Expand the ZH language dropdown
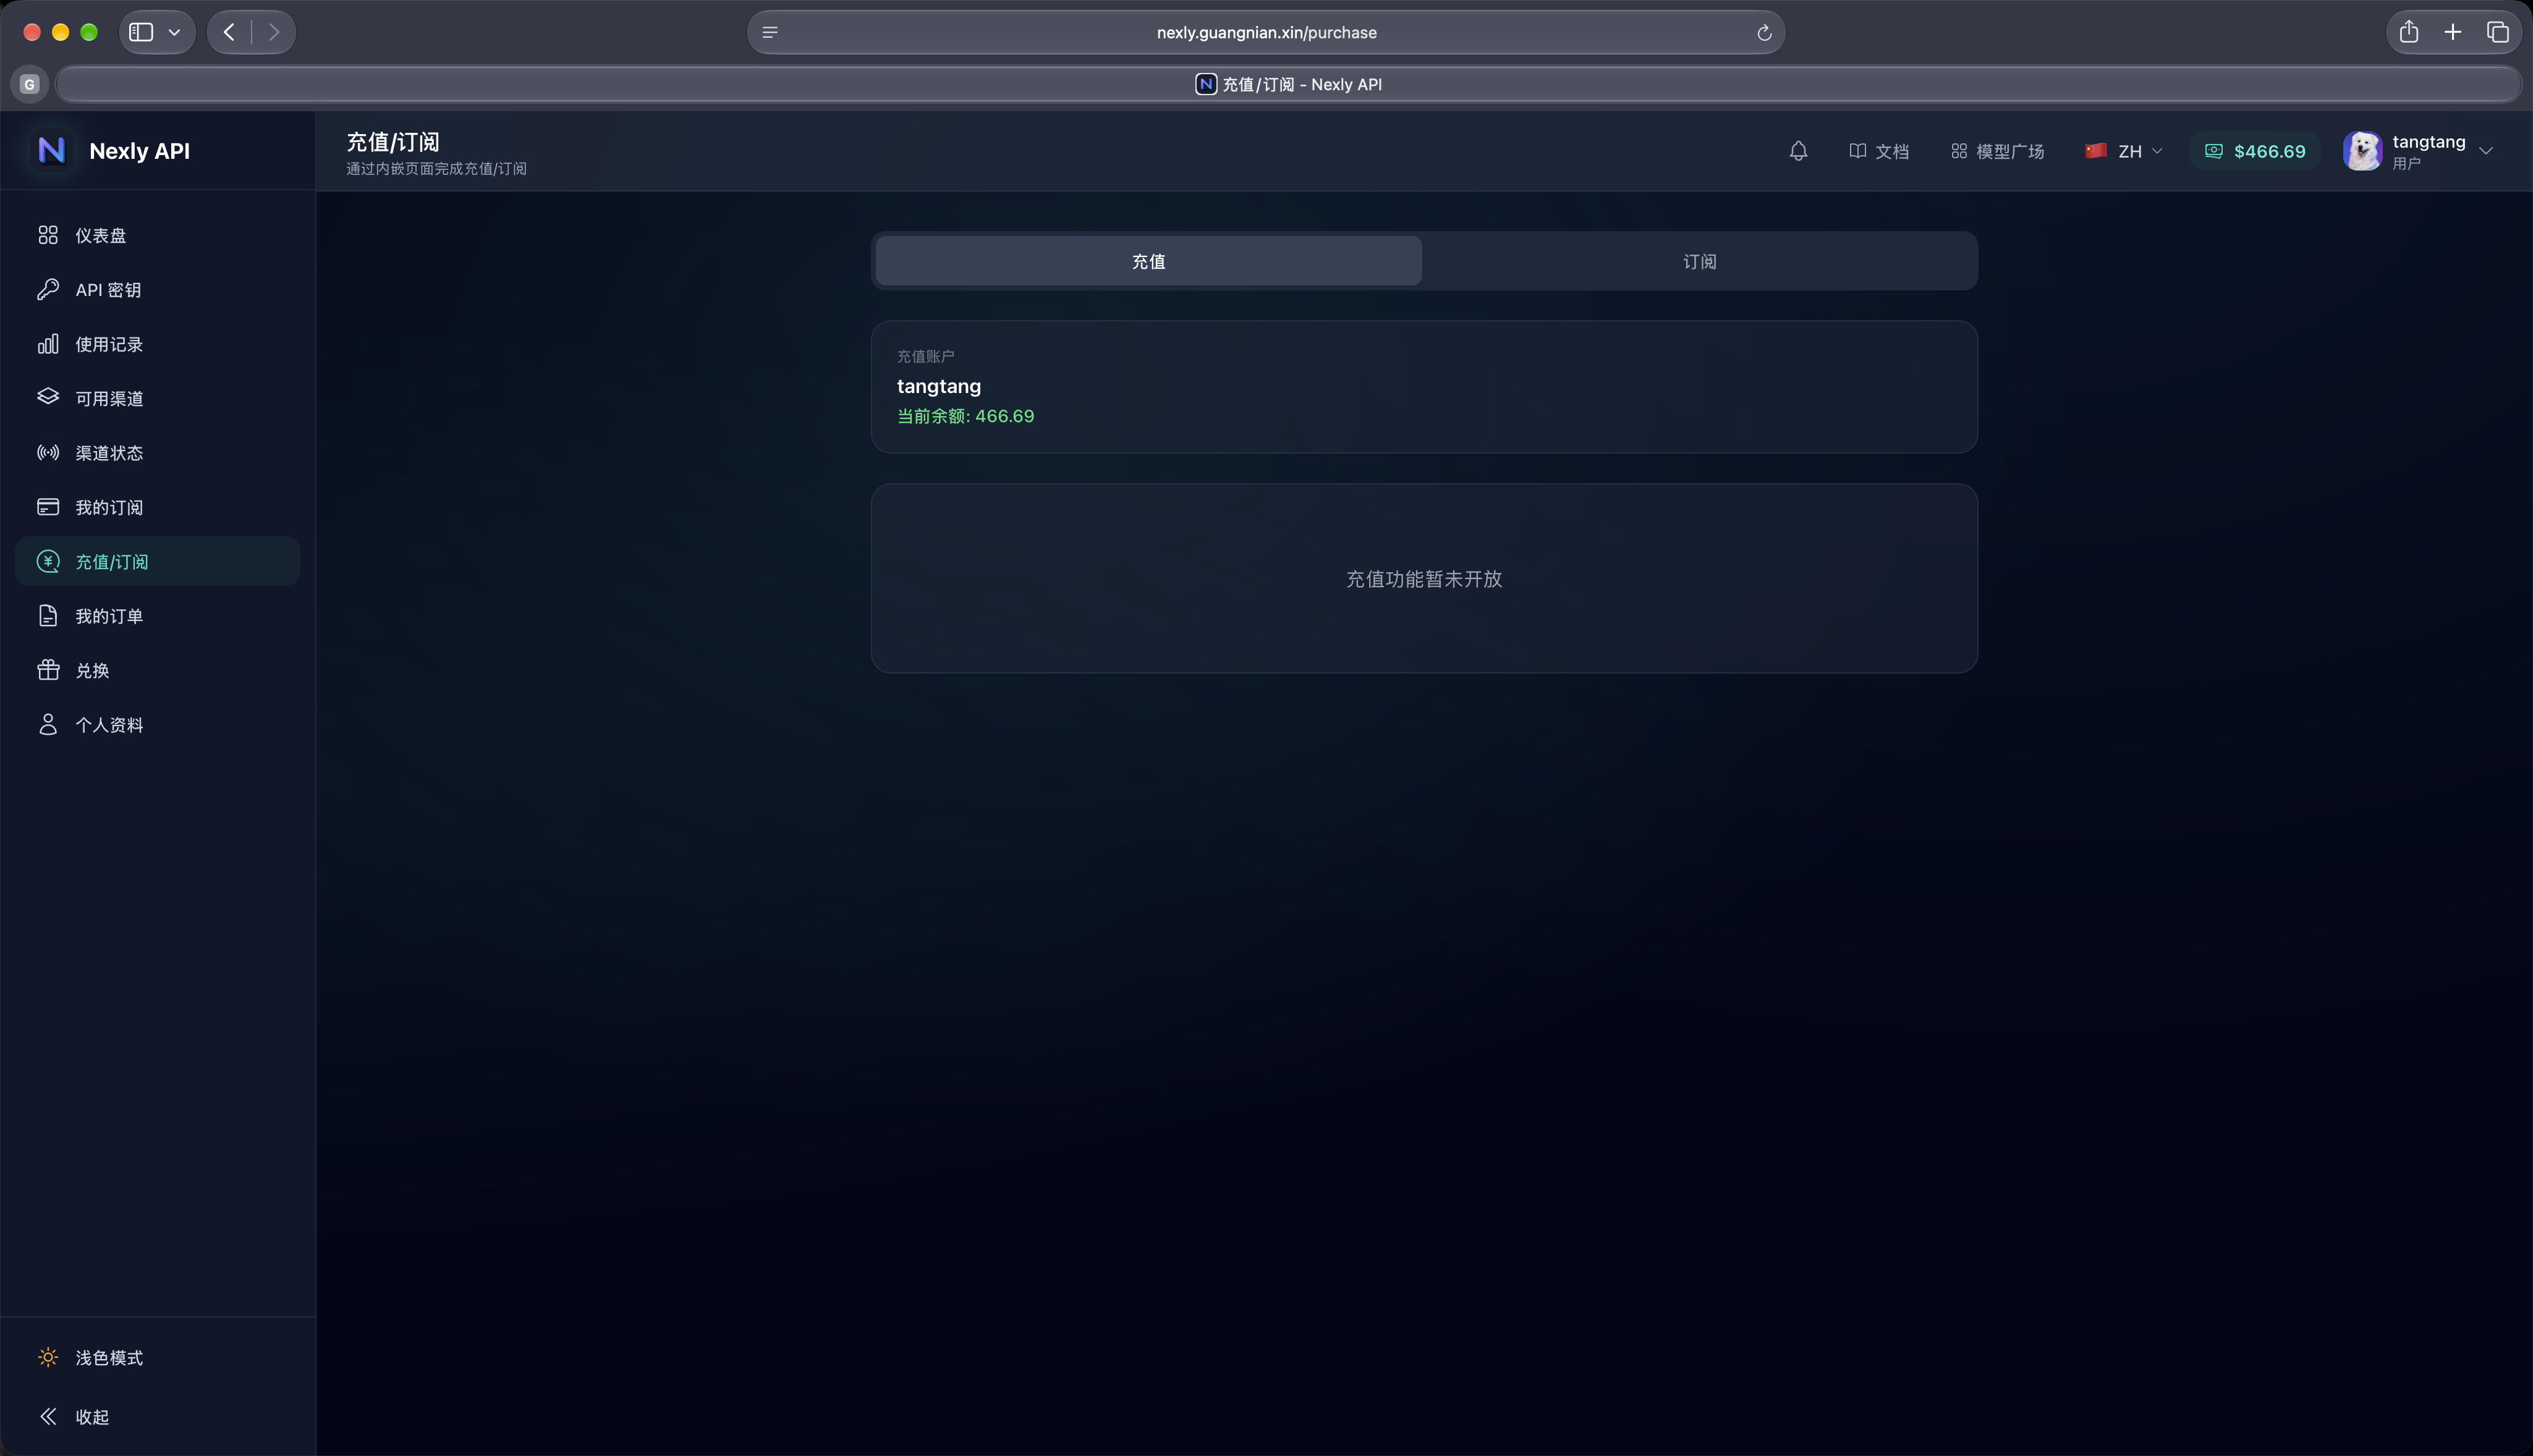 point(2124,151)
